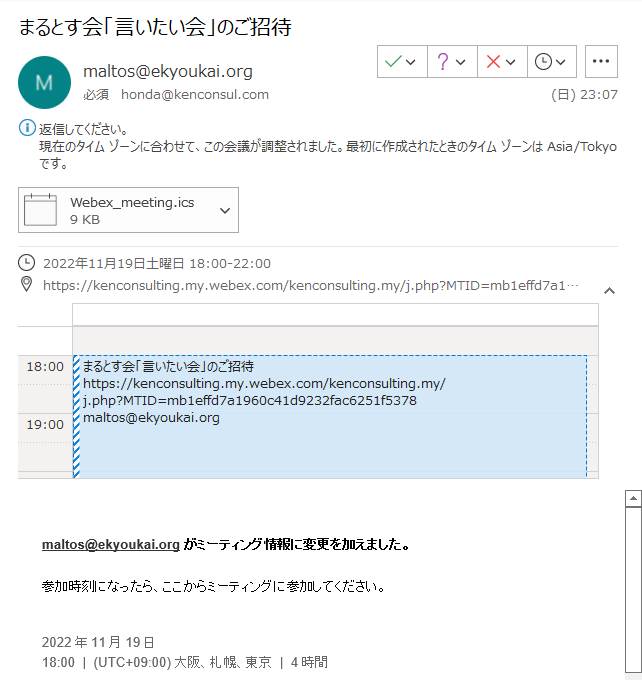Image resolution: width=642 pixels, height=680 pixels.
Task: Click the sender address maltos@ekyoukai.org in header
Action: (x=167, y=71)
